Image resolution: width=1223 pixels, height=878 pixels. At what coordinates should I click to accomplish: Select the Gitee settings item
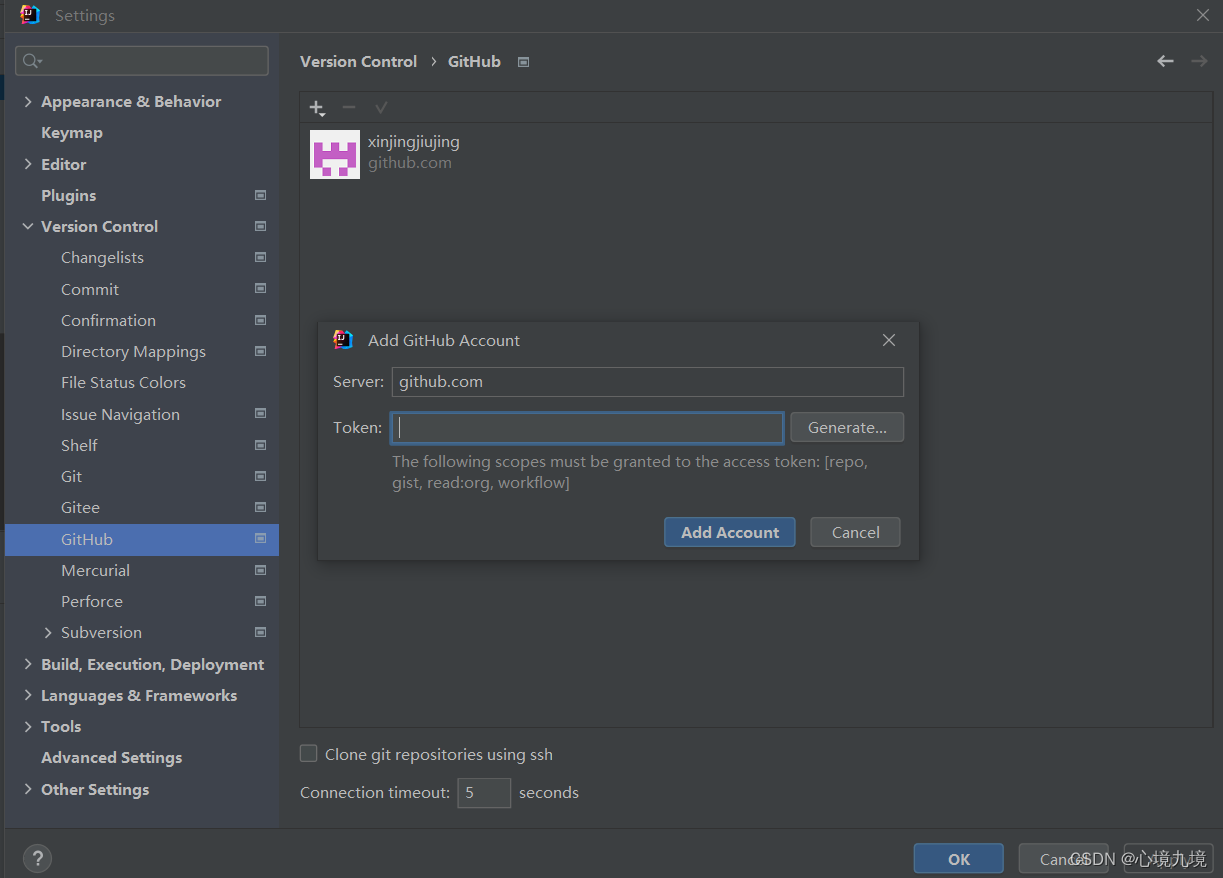80,507
